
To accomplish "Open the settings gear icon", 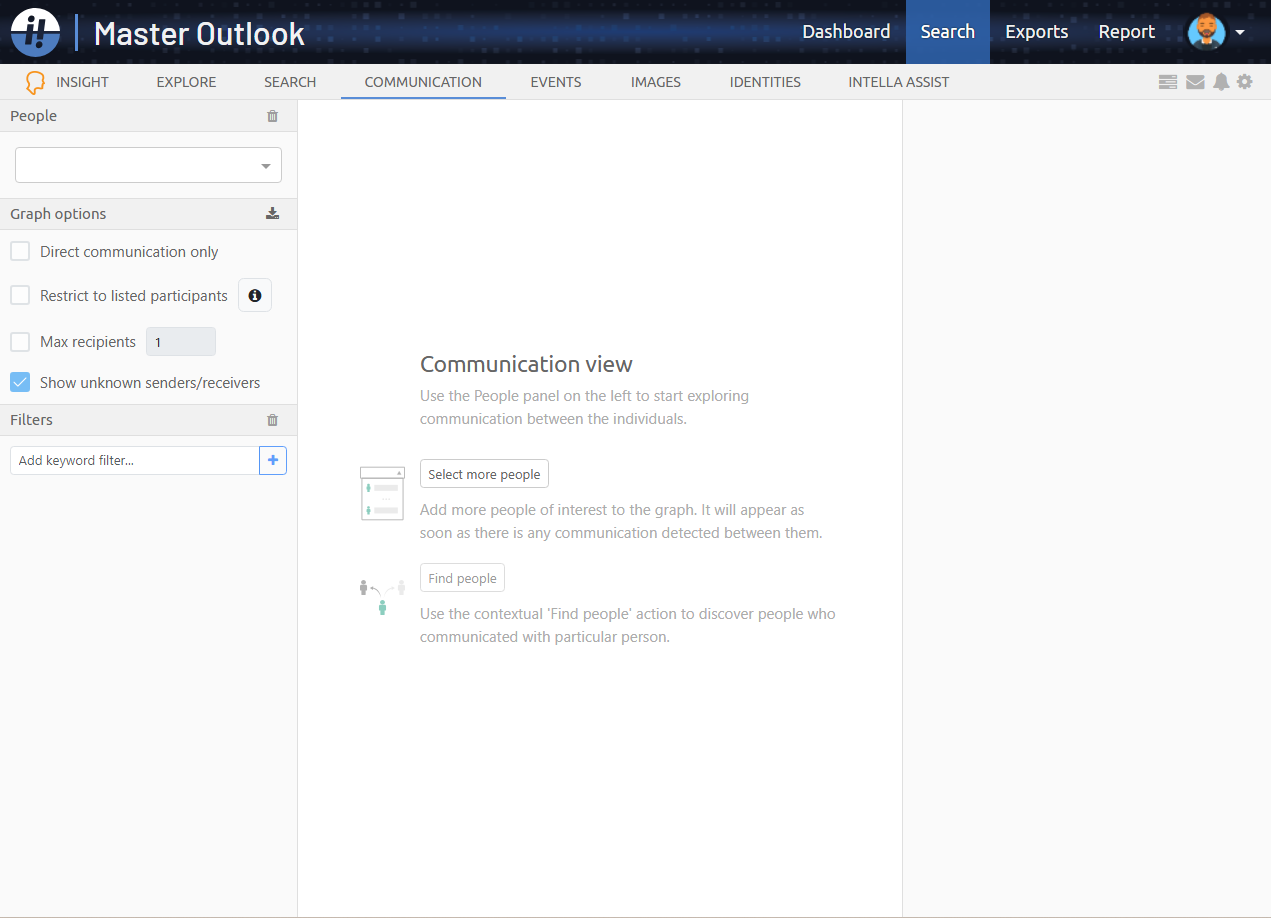I will [1245, 81].
